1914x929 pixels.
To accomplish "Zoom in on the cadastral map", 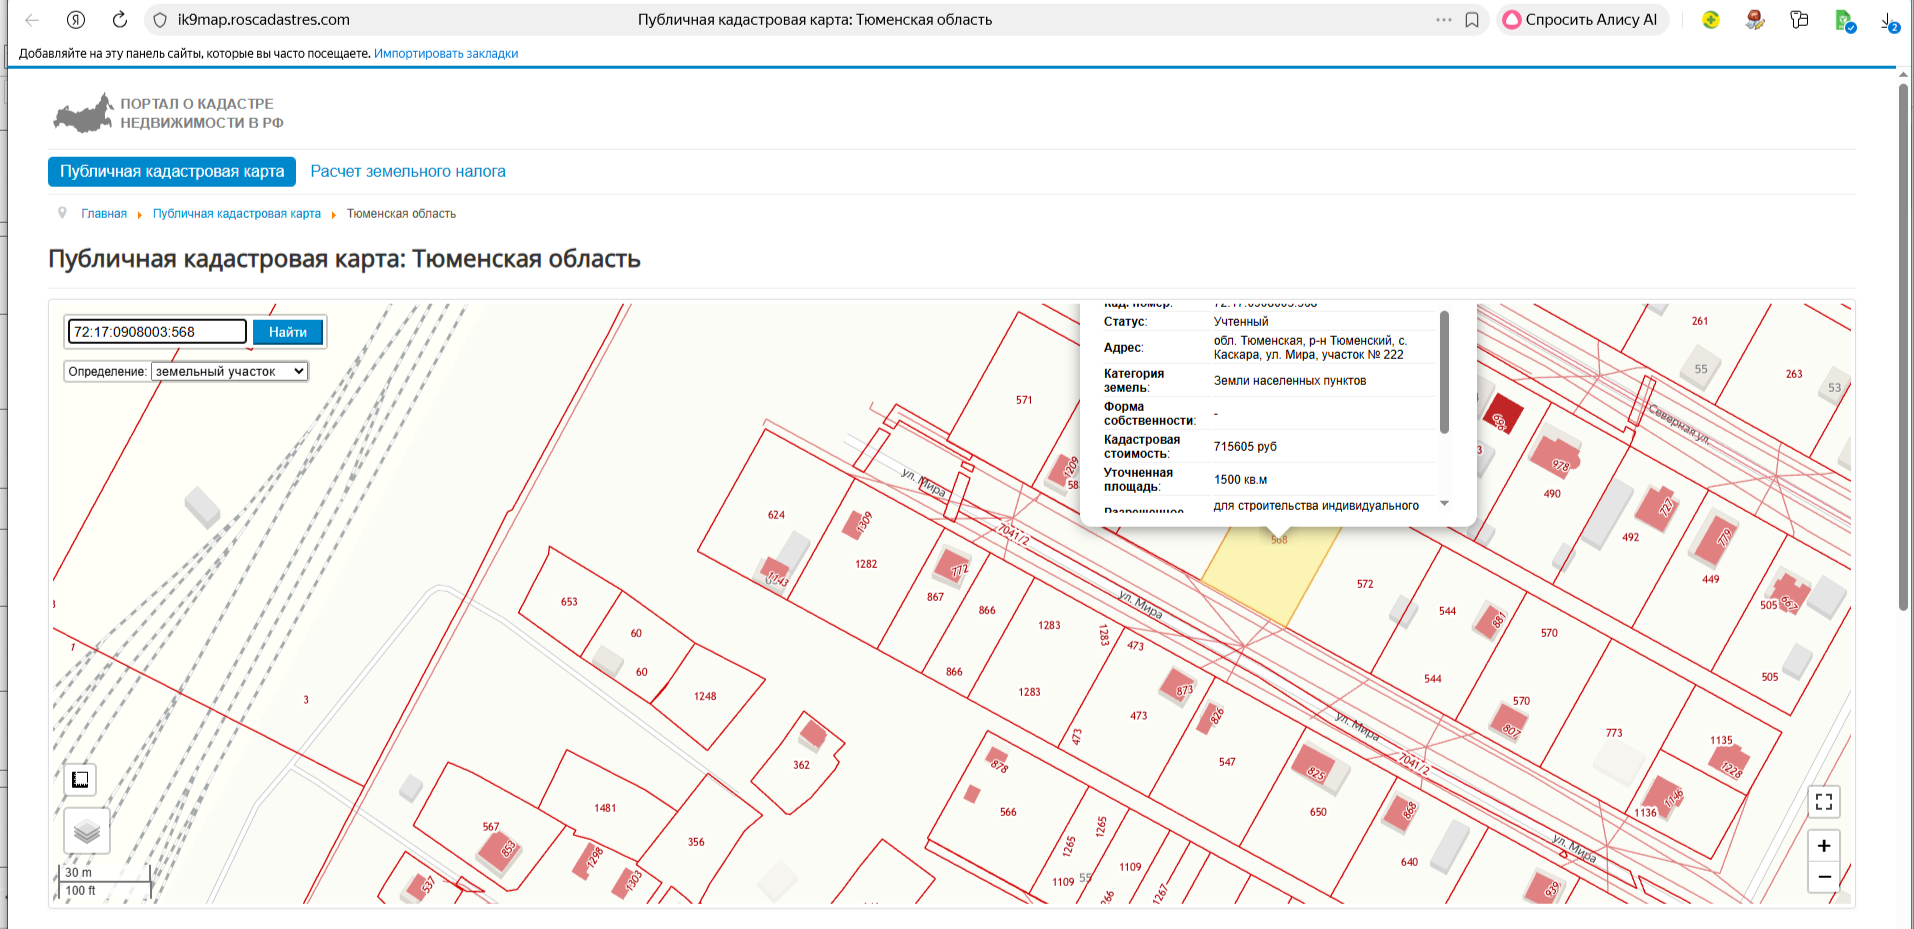I will (1824, 846).
